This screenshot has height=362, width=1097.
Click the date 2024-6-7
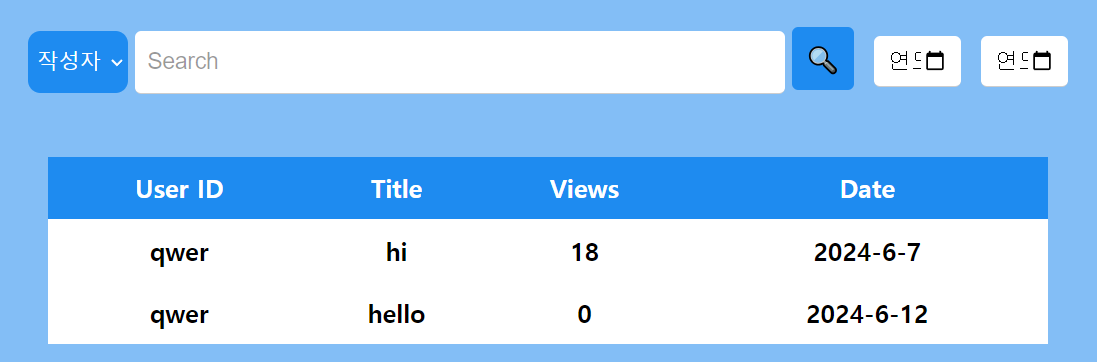pos(868,252)
